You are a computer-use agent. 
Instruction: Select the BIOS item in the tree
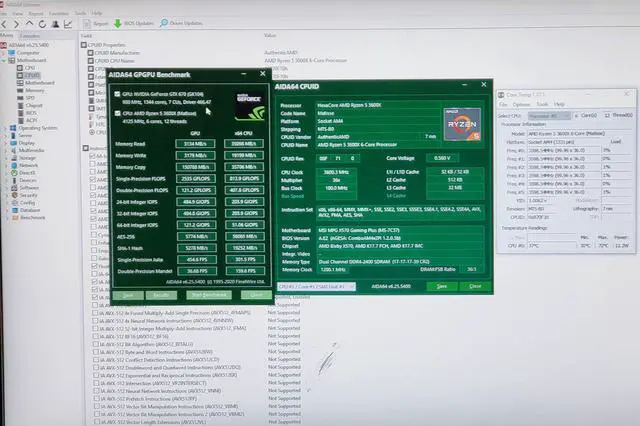pyautogui.click(x=31, y=113)
